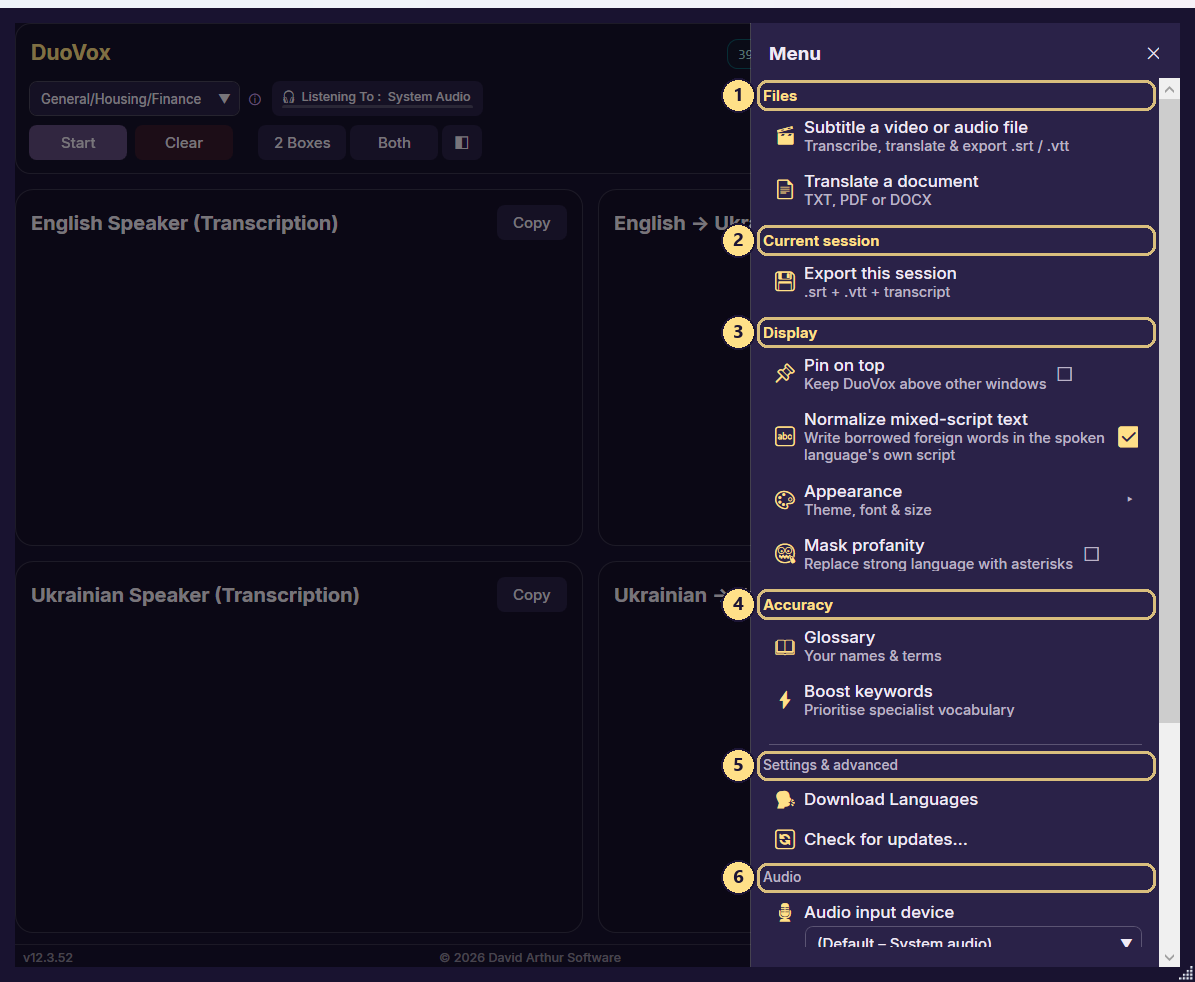Click the refresh icon for Check for updates
Viewport: 1195px width, 982px height.
tap(784, 839)
